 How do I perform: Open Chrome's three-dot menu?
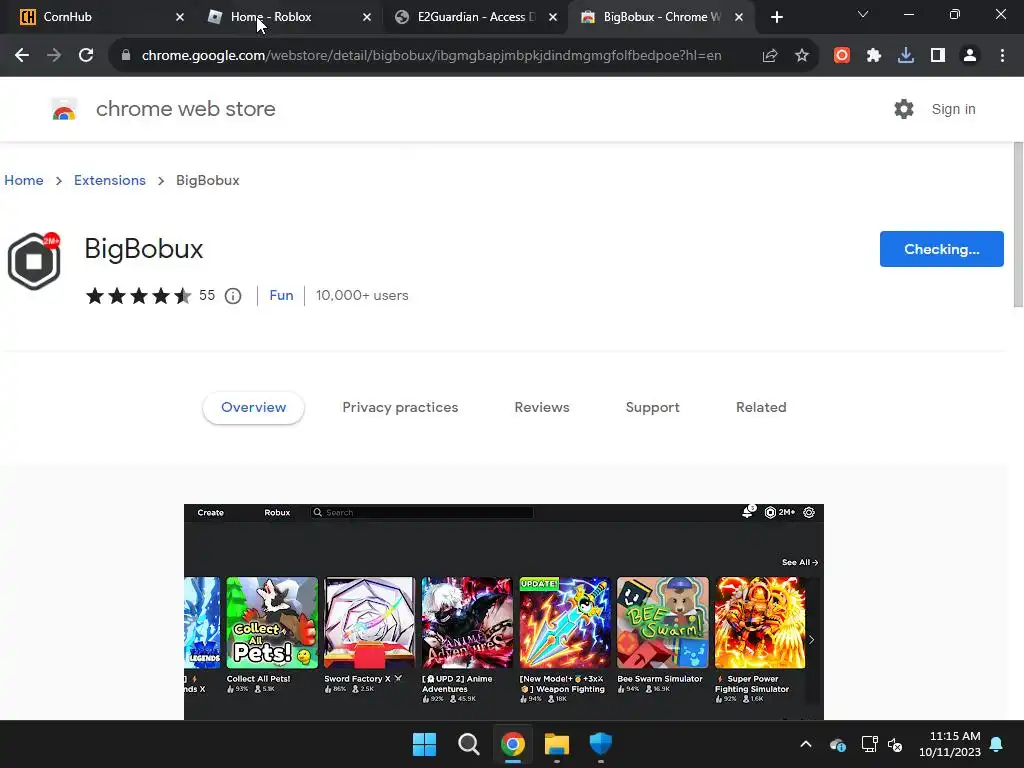[1002, 56]
